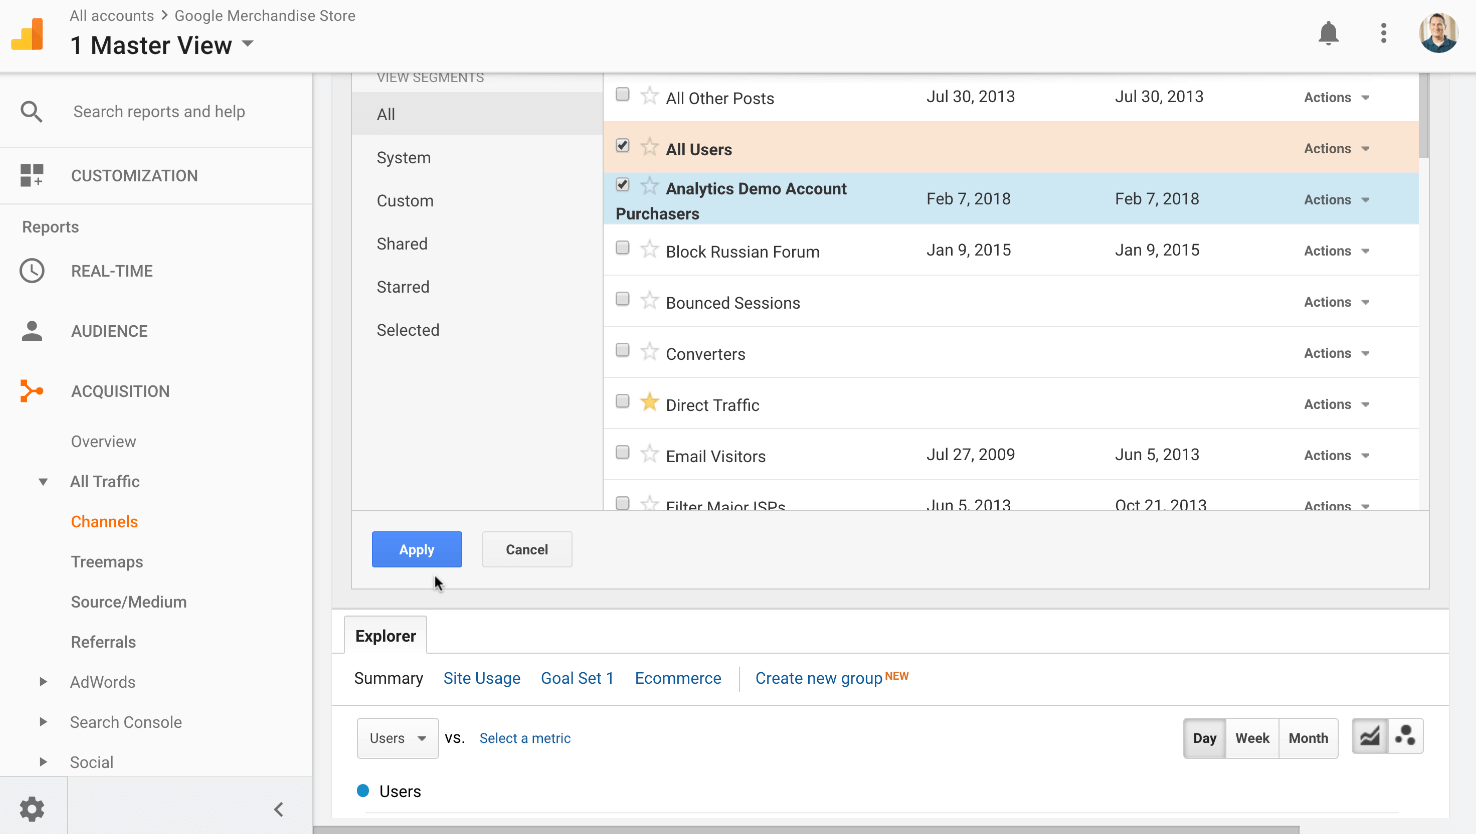Open Actions menu for Converters

click(1337, 353)
